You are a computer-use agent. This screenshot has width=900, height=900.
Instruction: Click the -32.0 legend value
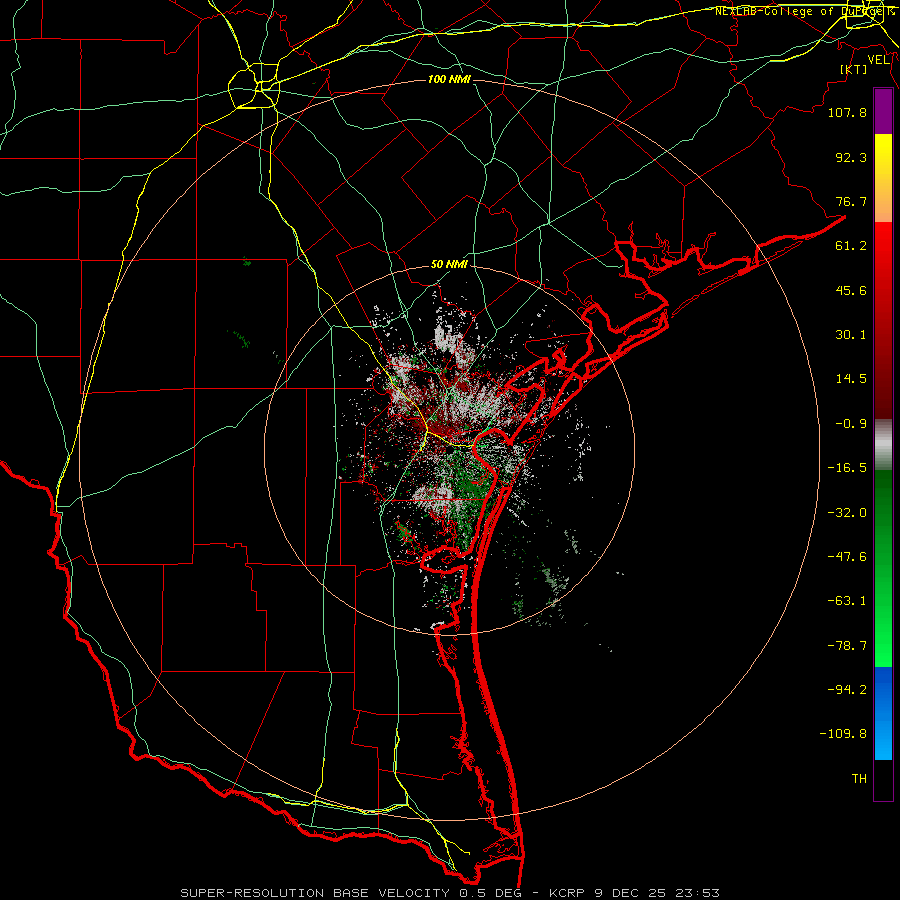coord(847,513)
